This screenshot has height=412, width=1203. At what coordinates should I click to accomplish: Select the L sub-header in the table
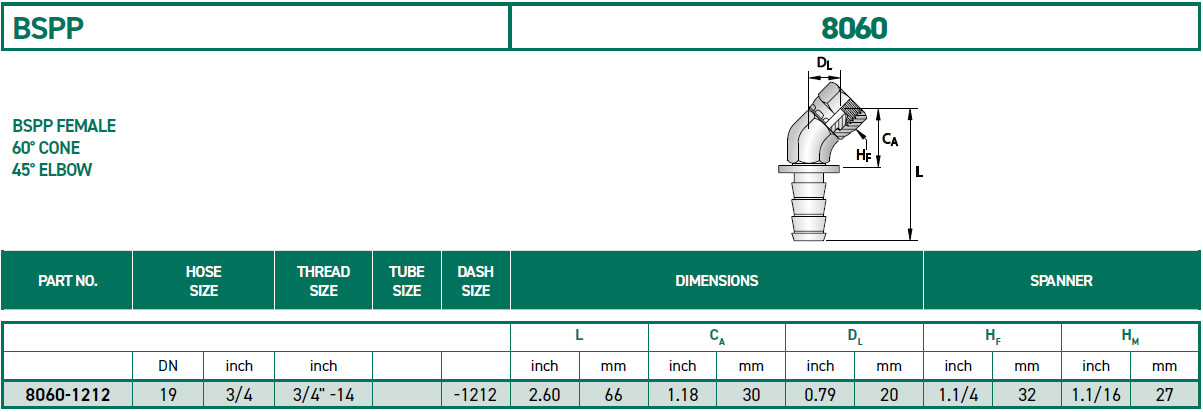(579, 337)
